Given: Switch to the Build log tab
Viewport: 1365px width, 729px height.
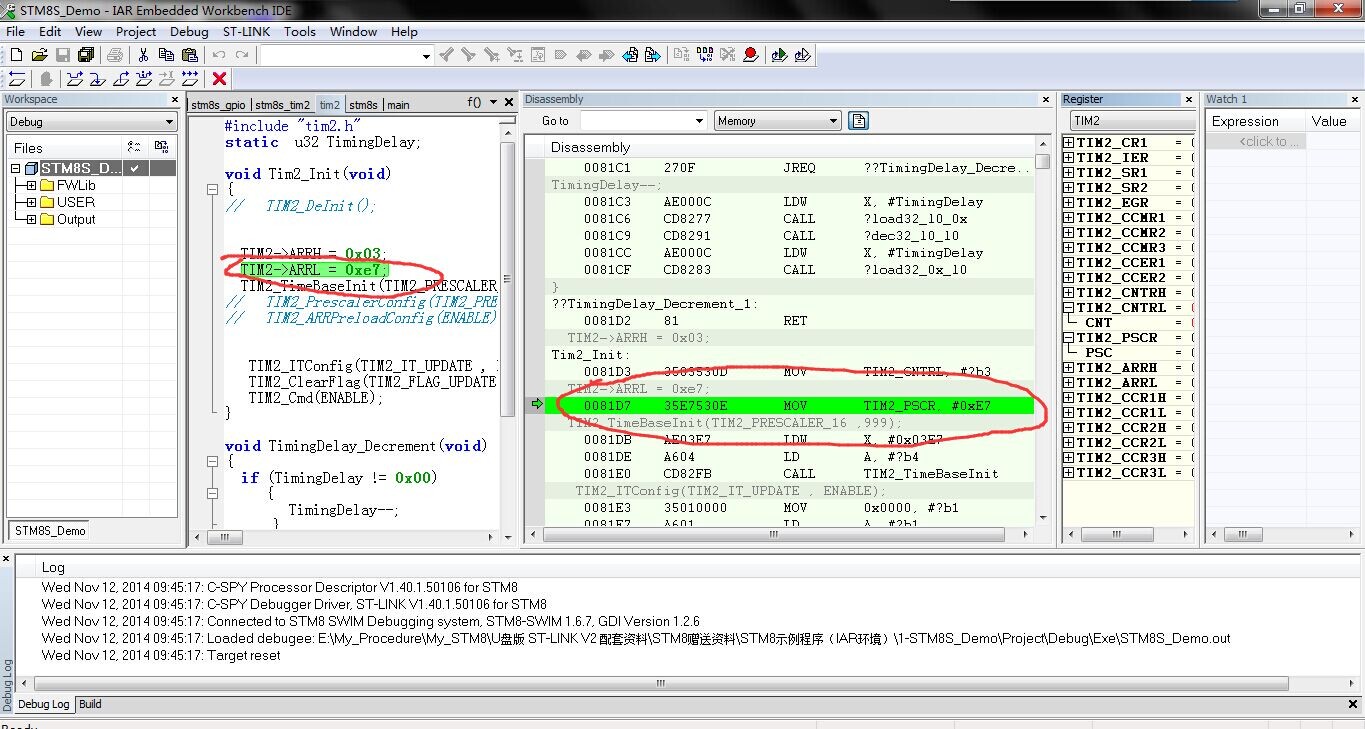Looking at the screenshot, I should (91, 704).
